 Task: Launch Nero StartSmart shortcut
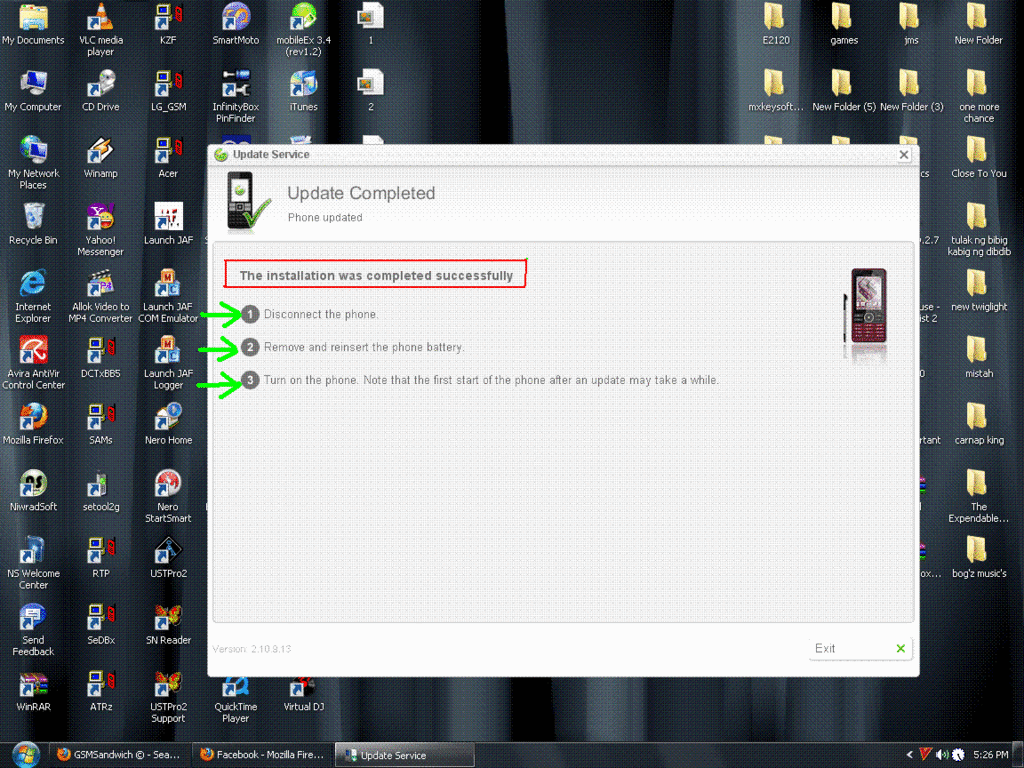point(168,496)
